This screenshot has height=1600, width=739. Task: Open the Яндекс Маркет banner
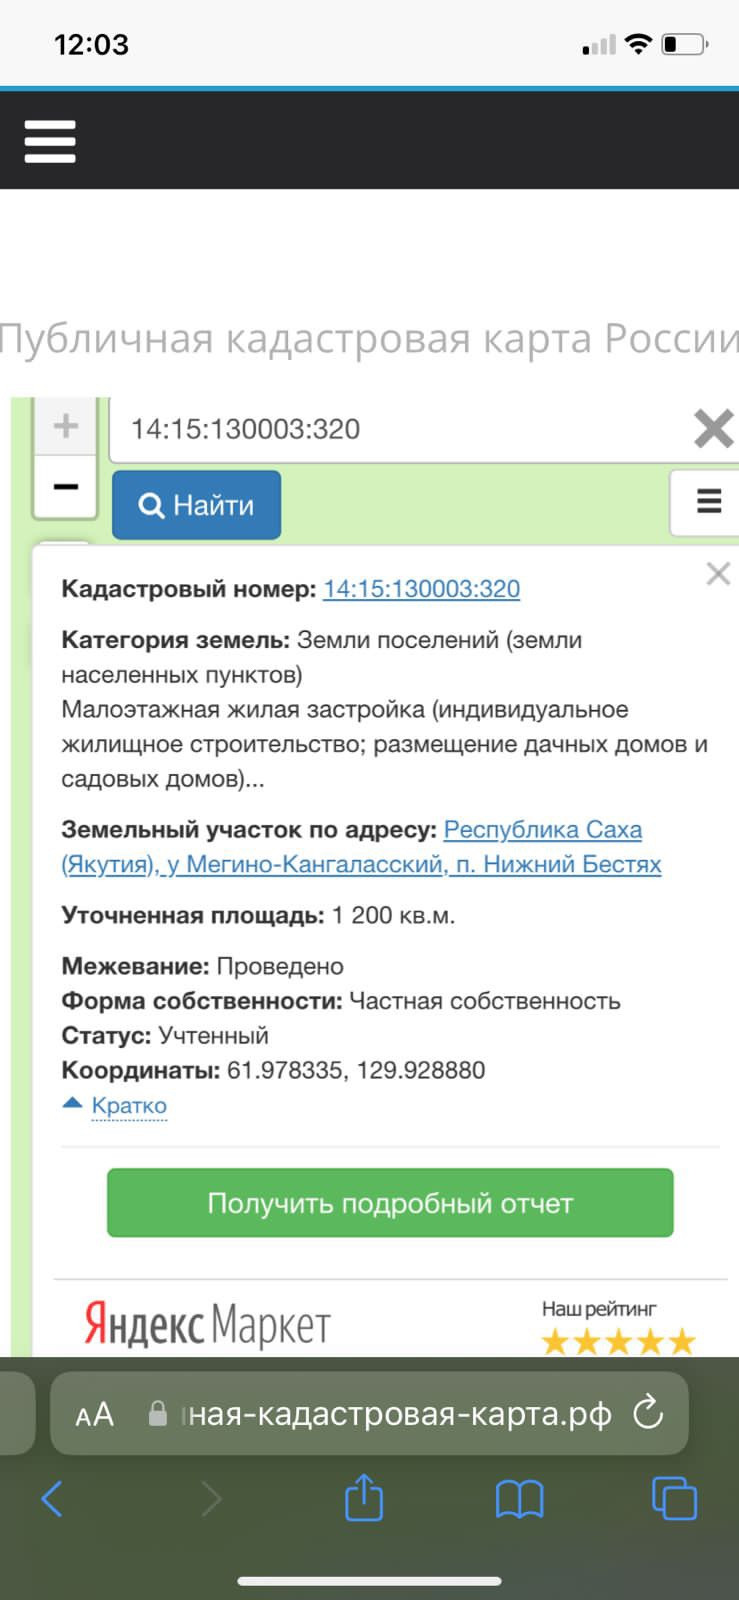pyautogui.click(x=207, y=1324)
